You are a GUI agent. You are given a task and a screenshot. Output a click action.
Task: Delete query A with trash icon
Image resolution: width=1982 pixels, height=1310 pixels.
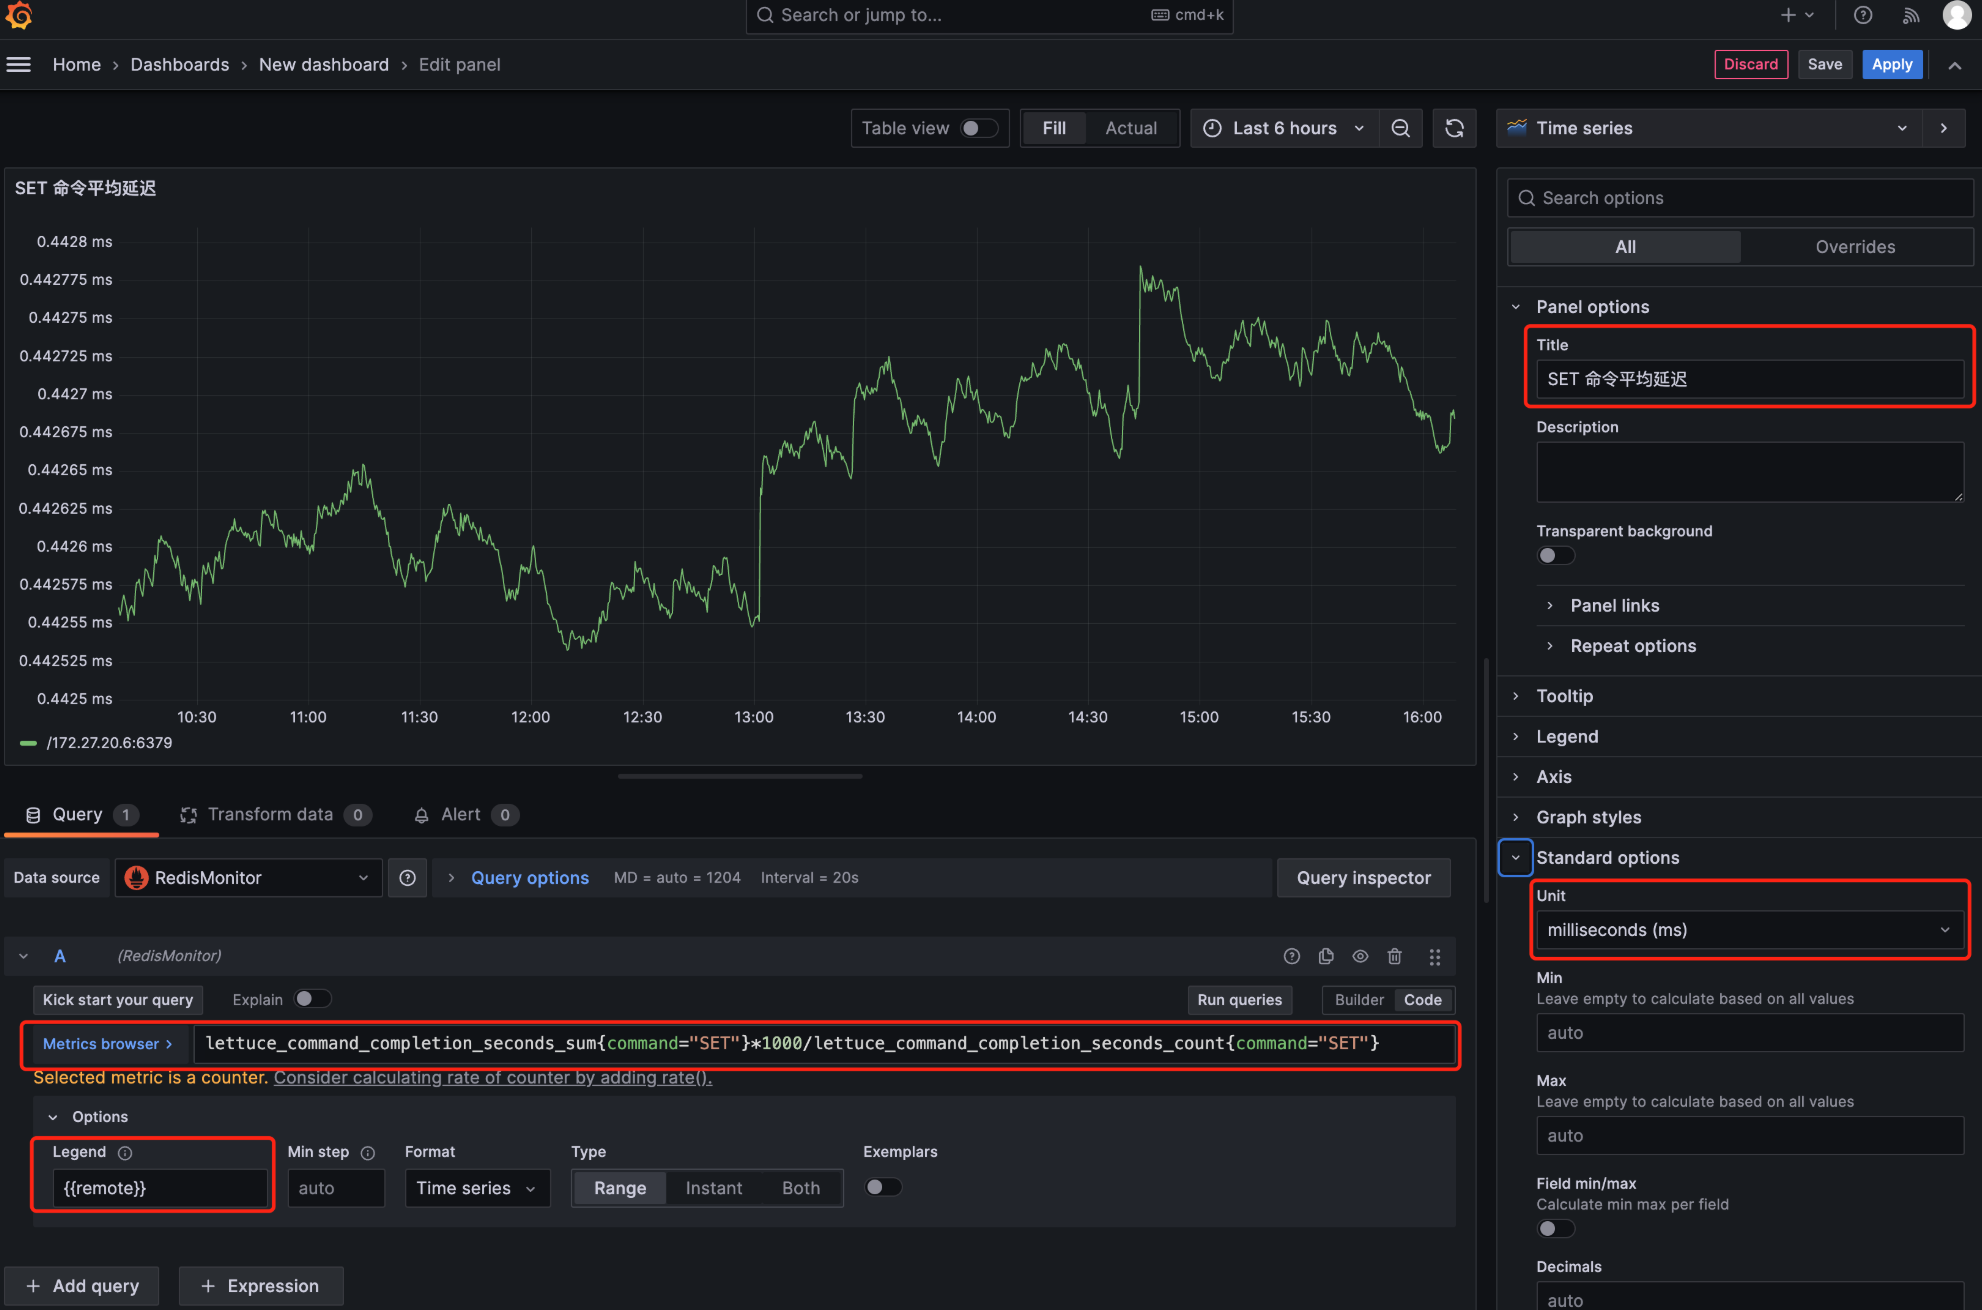1395,957
